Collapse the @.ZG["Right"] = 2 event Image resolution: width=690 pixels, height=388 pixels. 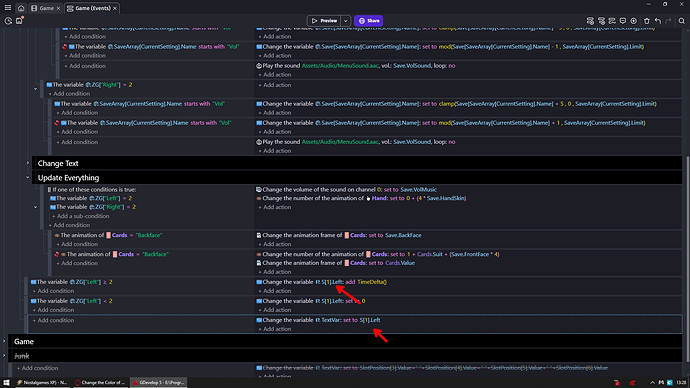point(36,89)
